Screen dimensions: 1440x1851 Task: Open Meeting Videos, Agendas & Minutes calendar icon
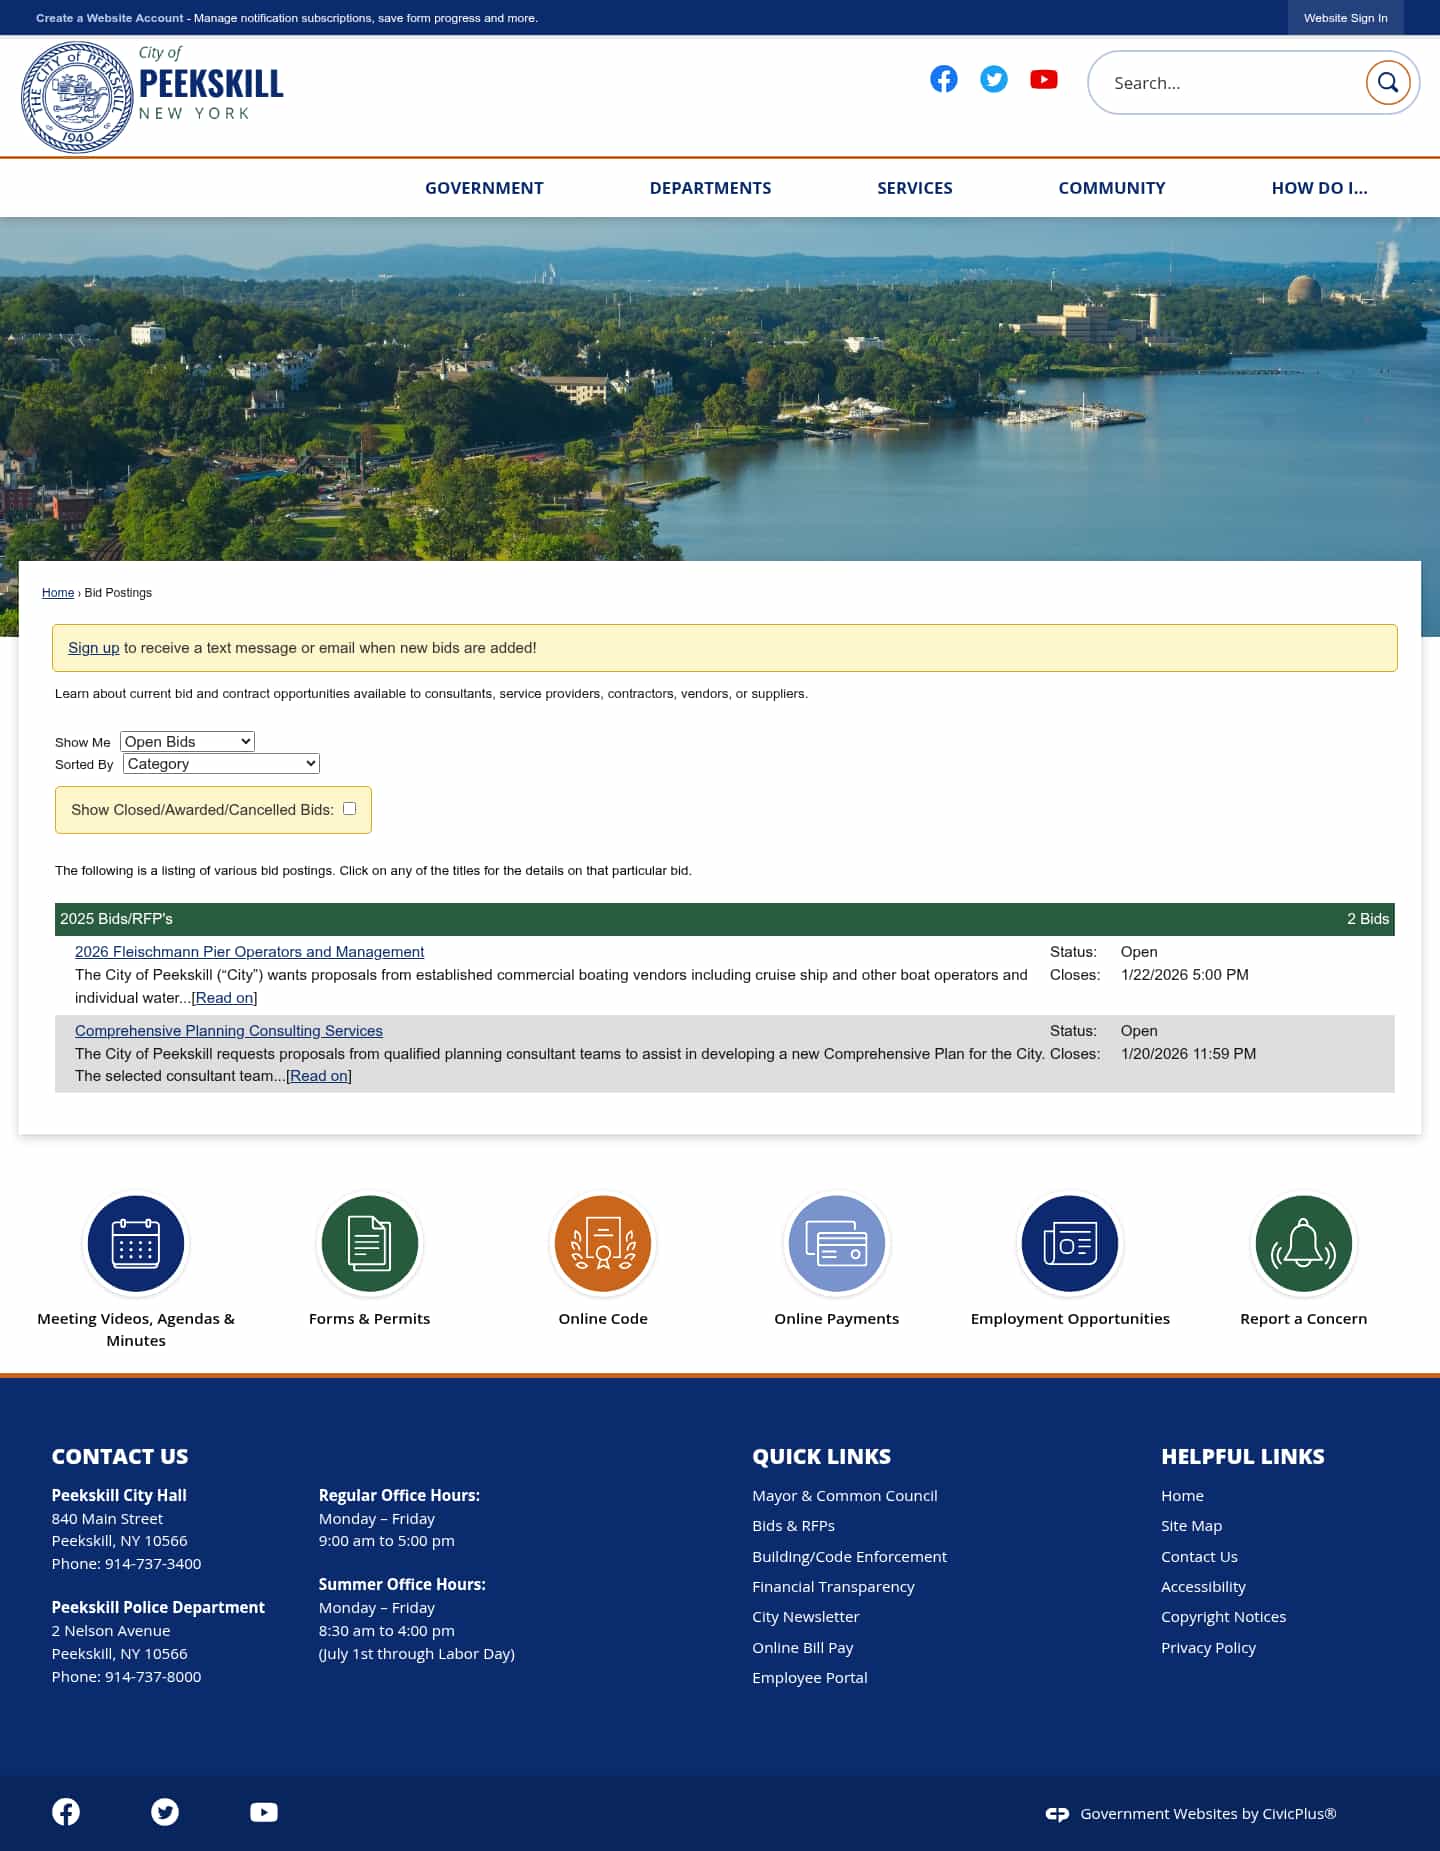(x=136, y=1243)
